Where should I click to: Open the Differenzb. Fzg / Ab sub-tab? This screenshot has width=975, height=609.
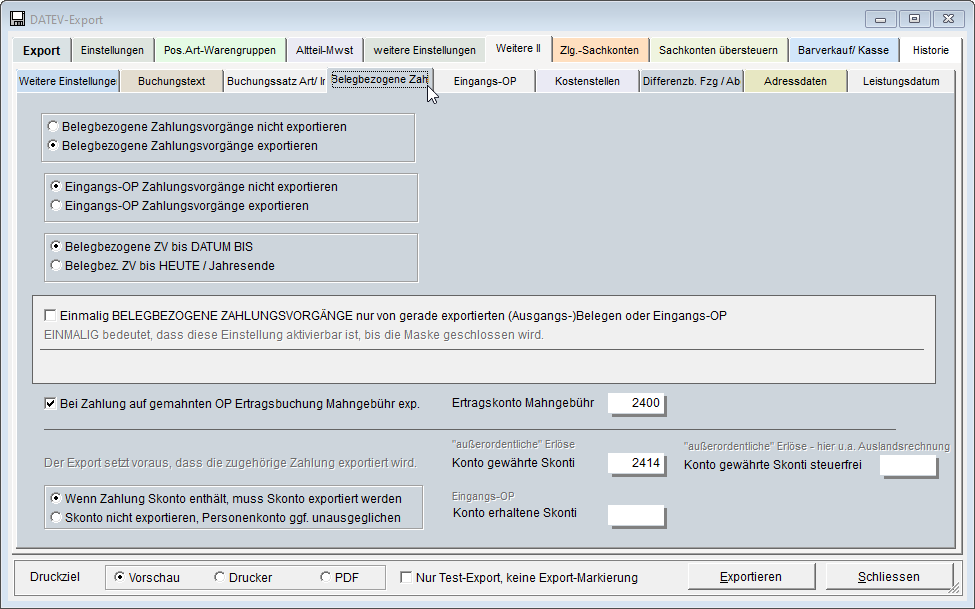pyautogui.click(x=691, y=81)
